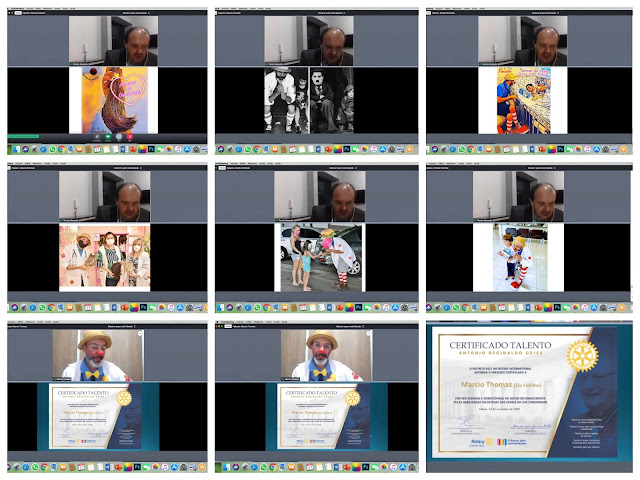Screen dimensions: 640x480
Task: Open Photoshop in the dock below the masked nurses photo
Action: pos(144,307)
